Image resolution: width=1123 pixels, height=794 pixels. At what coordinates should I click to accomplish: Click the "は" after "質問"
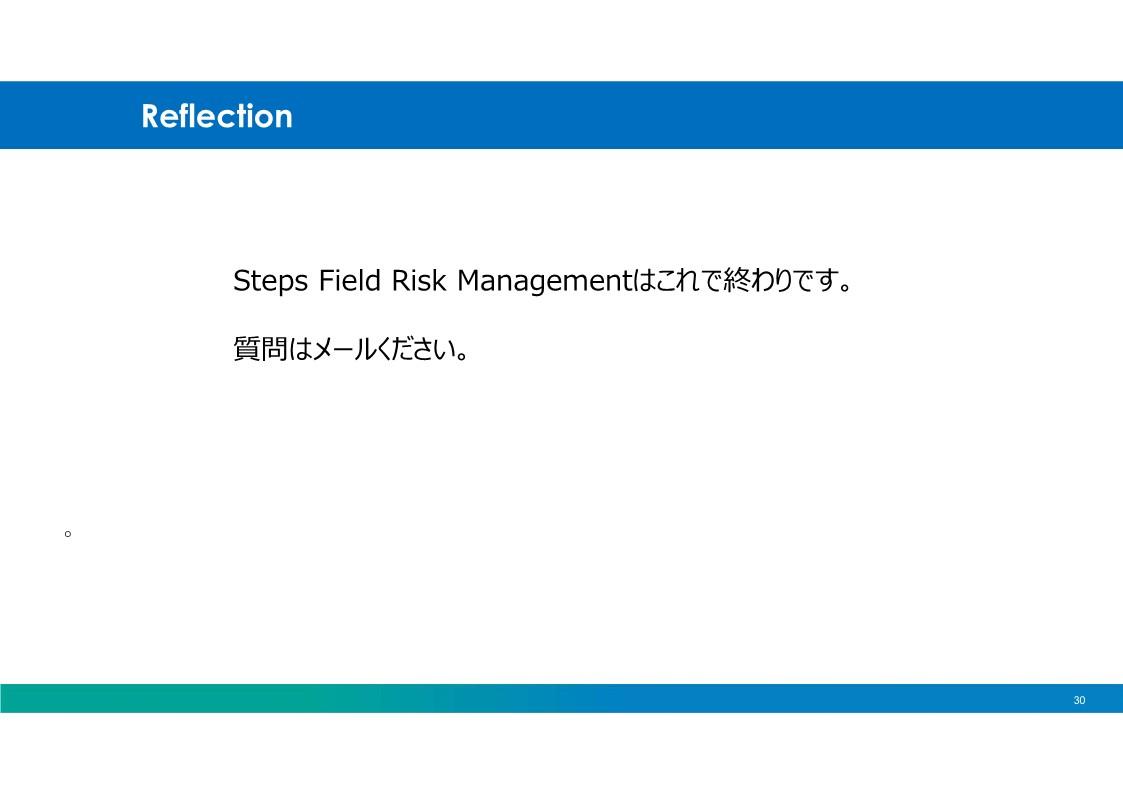(x=301, y=349)
